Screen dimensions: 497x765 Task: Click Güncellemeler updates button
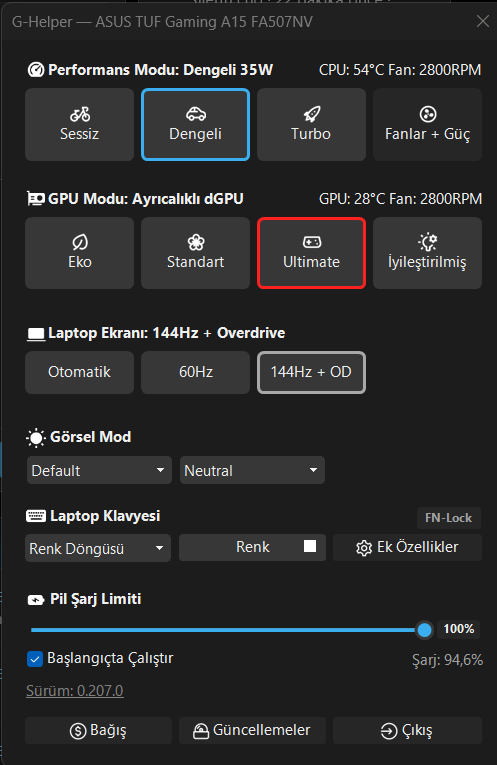252,730
